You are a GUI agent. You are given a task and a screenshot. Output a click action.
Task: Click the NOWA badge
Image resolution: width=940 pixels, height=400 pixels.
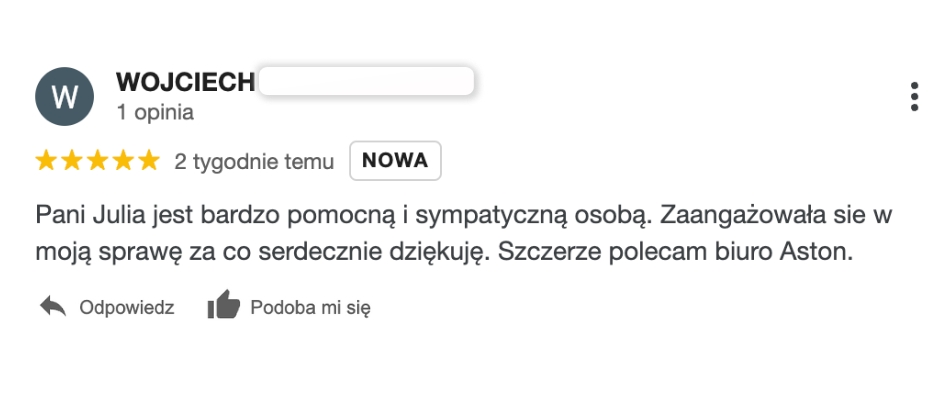tap(395, 161)
